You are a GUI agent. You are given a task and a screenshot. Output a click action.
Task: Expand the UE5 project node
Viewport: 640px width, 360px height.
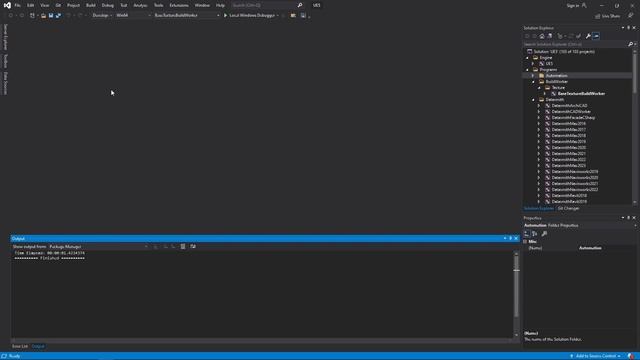pyautogui.click(x=533, y=64)
